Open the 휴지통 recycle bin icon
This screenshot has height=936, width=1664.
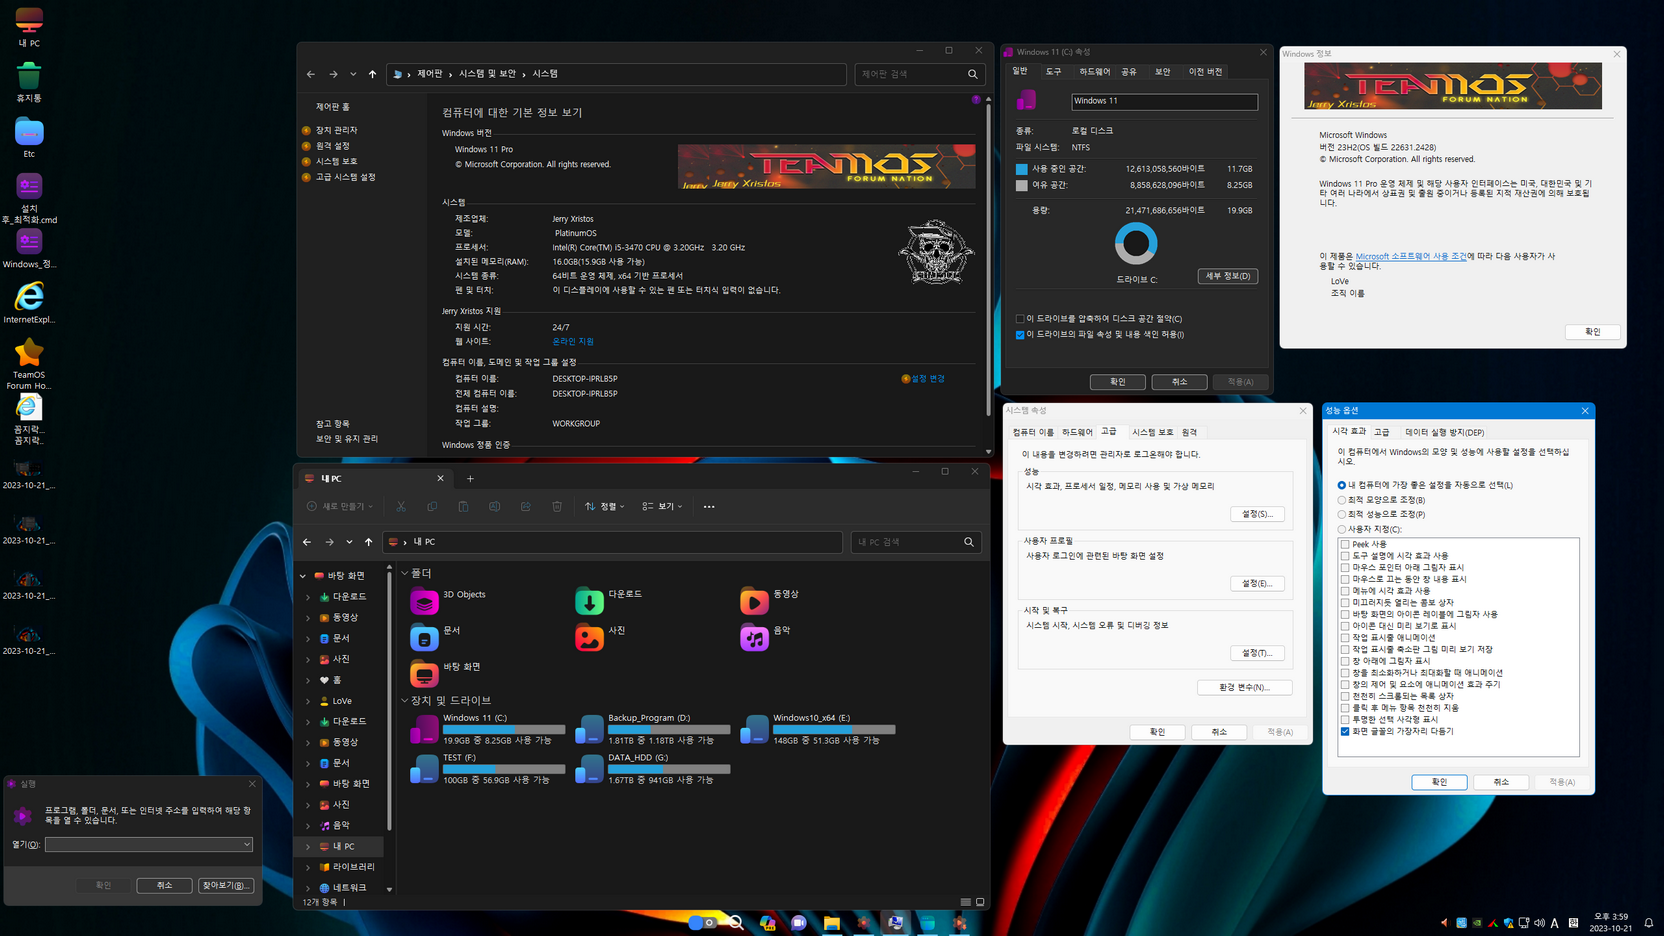pos(29,82)
